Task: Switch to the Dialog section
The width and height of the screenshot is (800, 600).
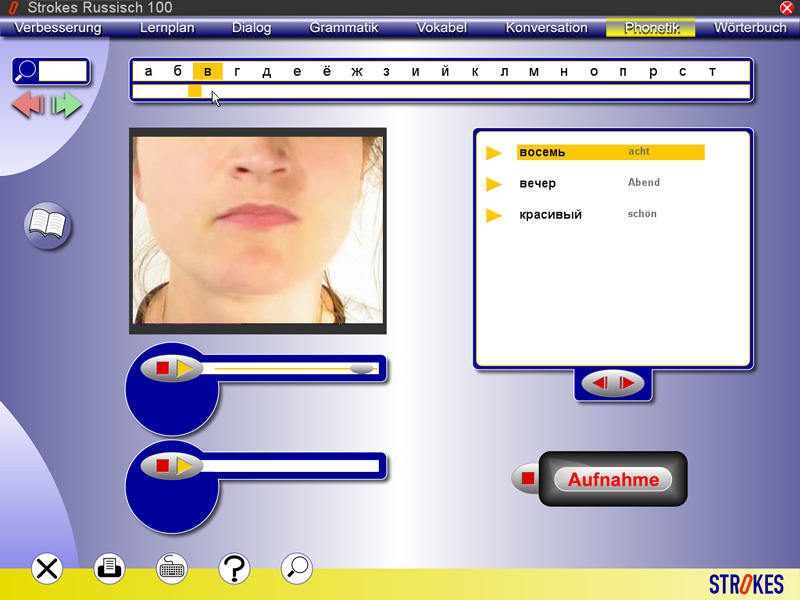Action: (x=251, y=28)
